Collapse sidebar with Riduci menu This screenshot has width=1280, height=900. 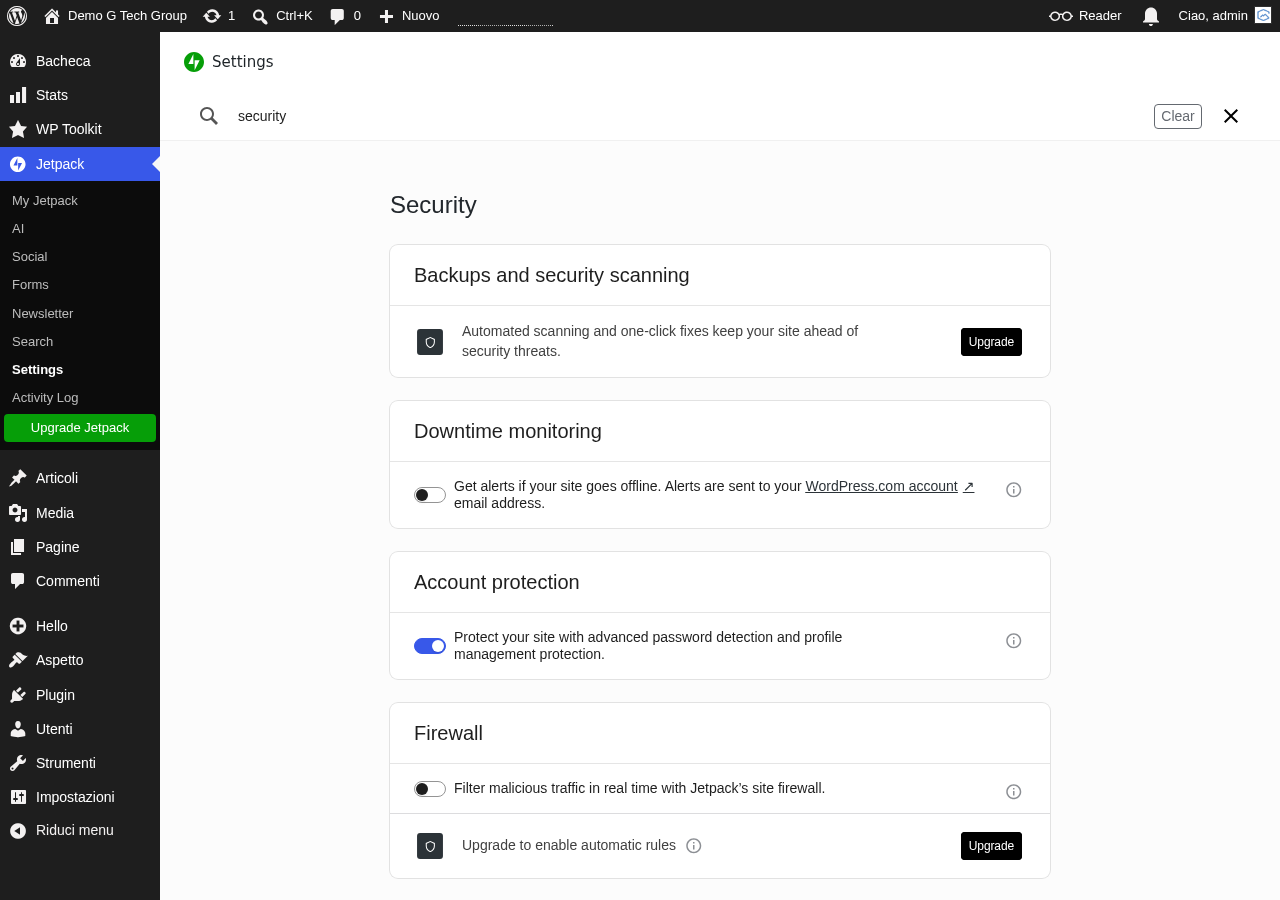coord(80,830)
